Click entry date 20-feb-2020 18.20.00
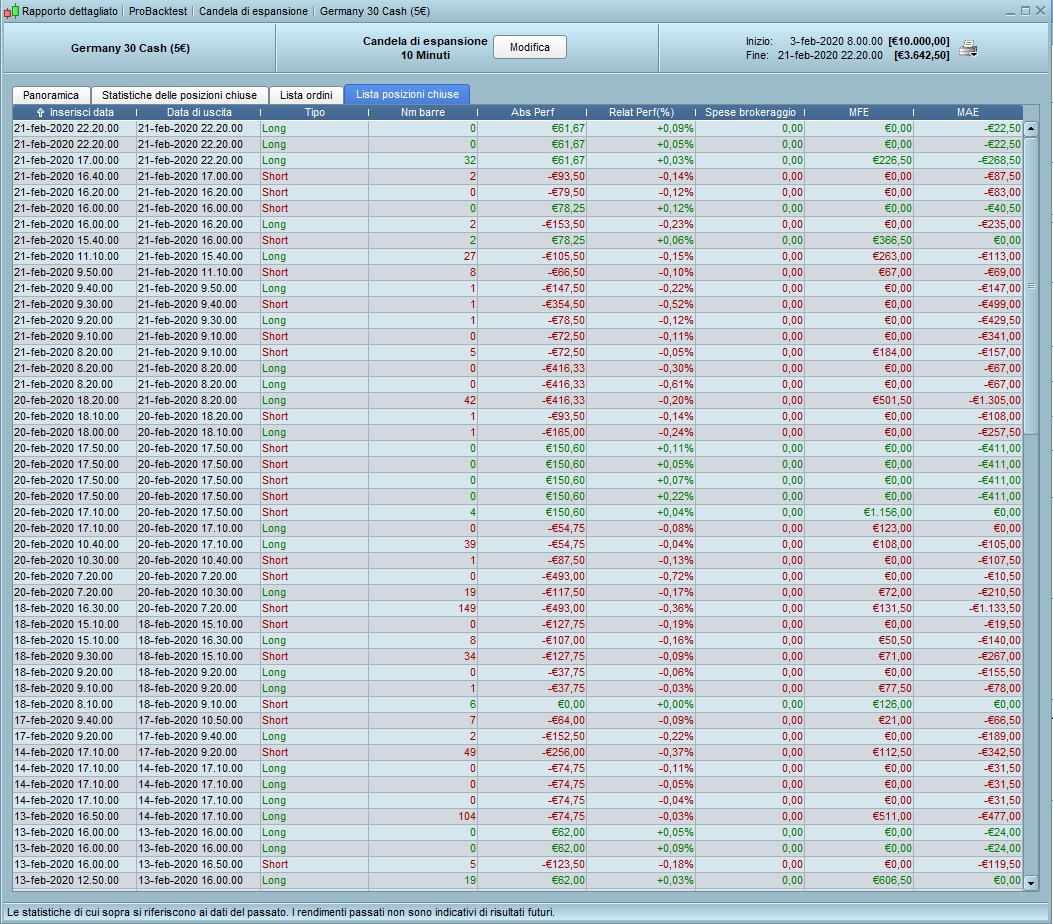 tap(66, 400)
